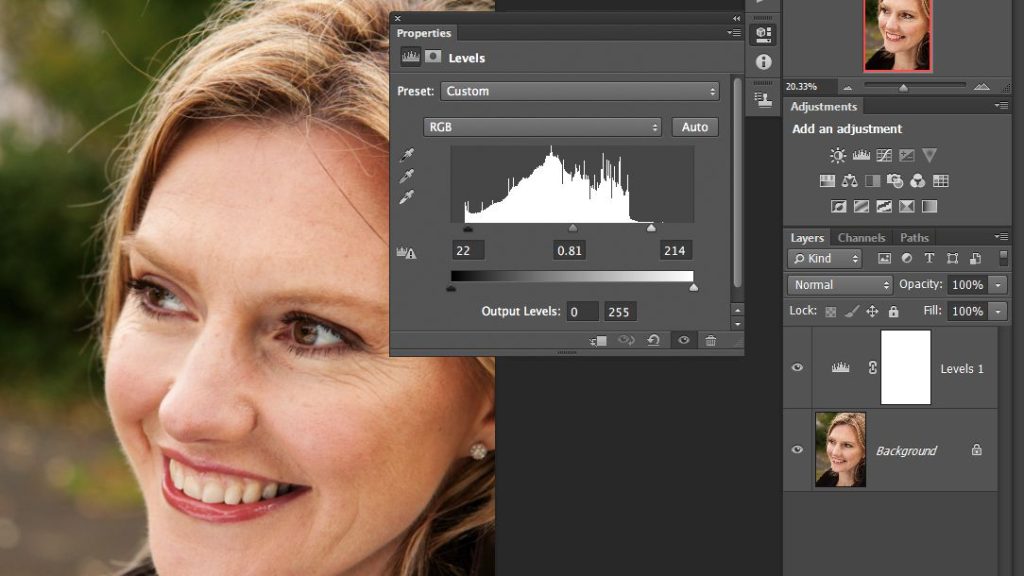
Task: Clip the adjustment to the layer below
Action: [599, 341]
